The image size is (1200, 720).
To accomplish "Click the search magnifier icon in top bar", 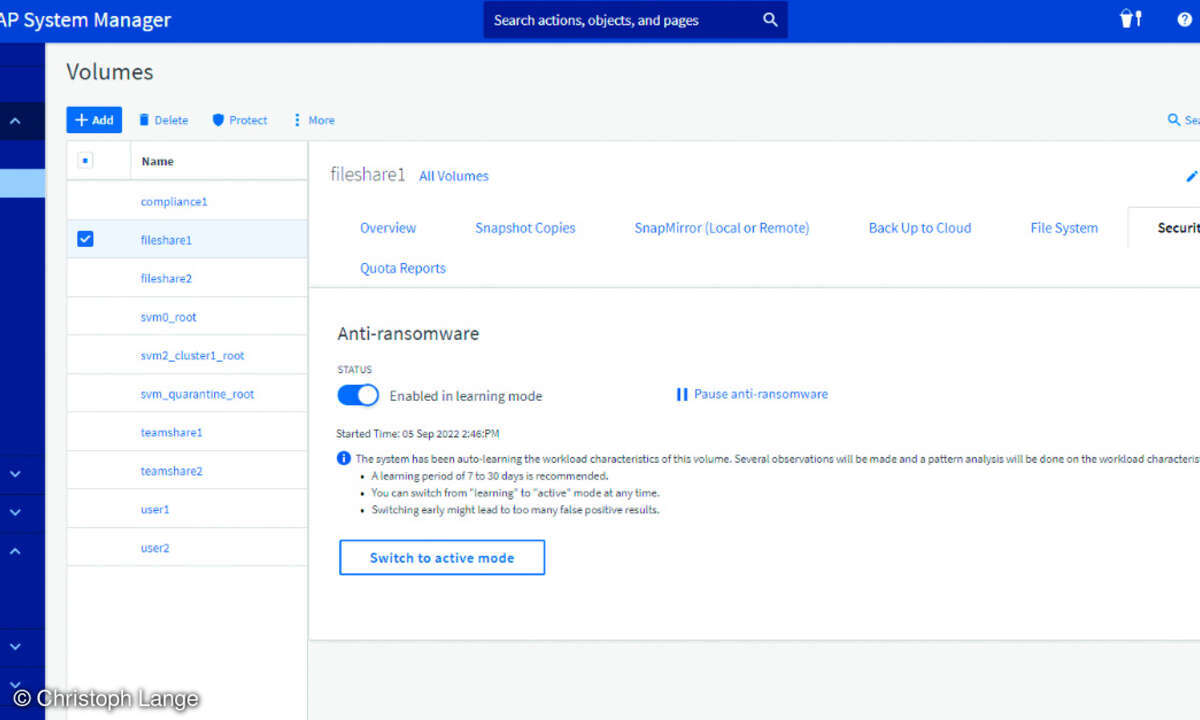I will pyautogui.click(x=769, y=20).
